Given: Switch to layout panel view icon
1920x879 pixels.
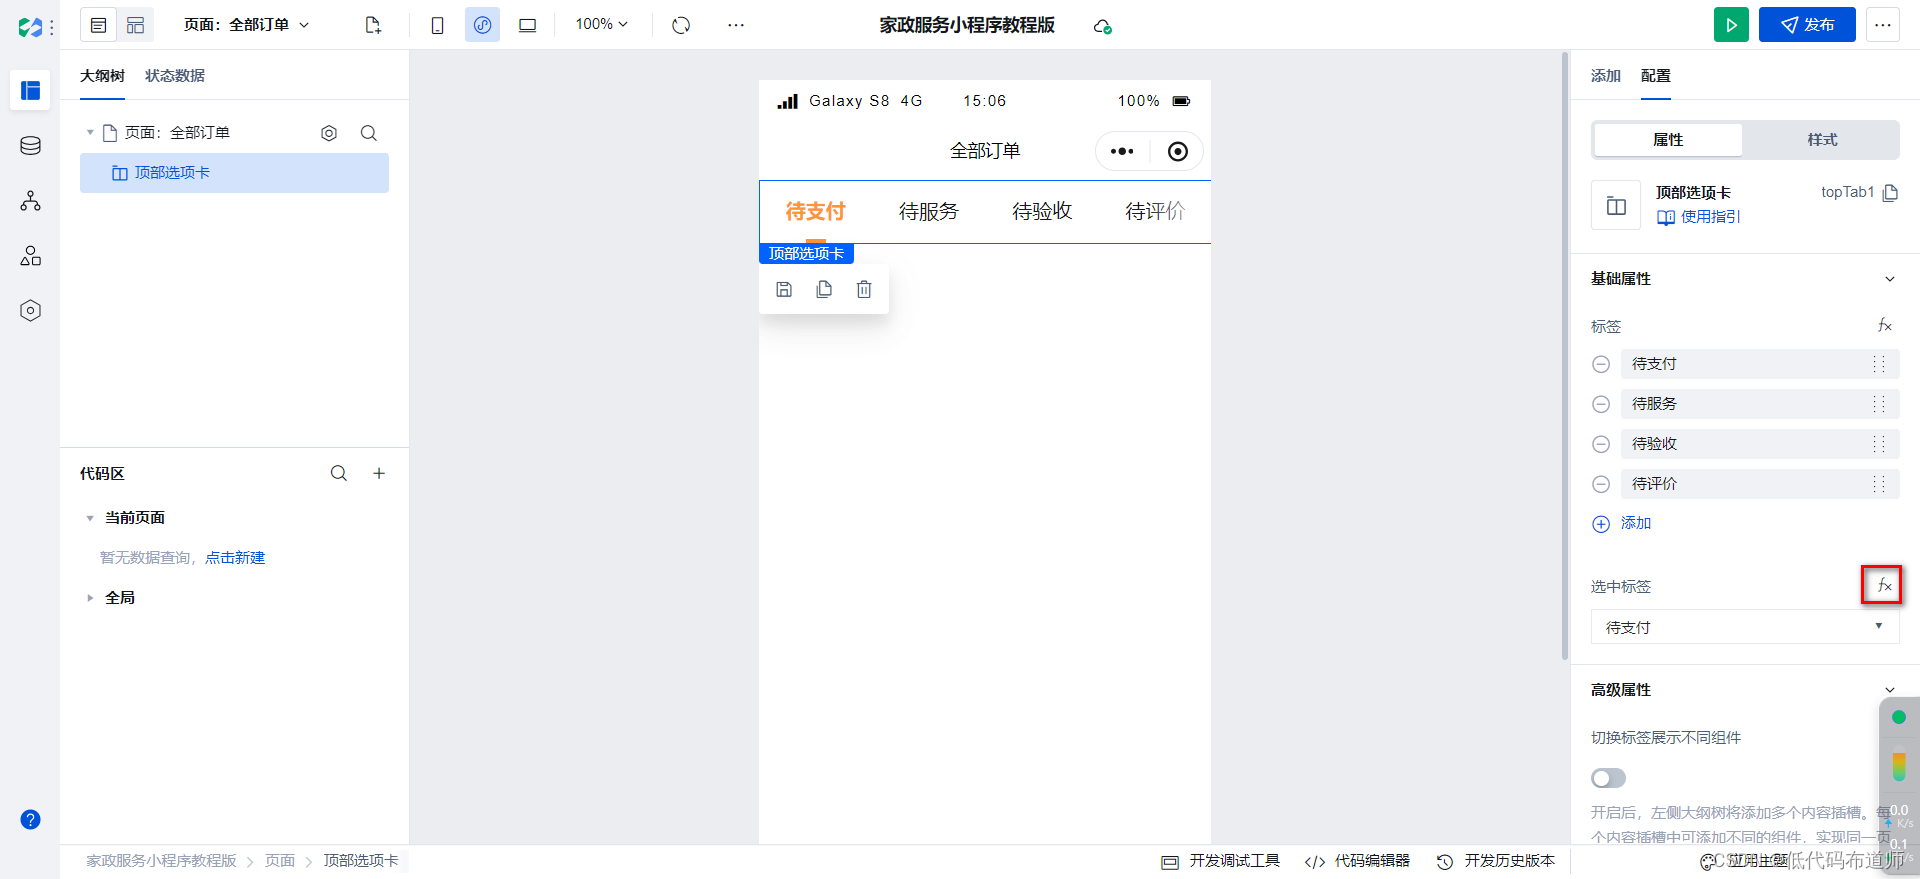Looking at the screenshot, I should pyautogui.click(x=135, y=25).
